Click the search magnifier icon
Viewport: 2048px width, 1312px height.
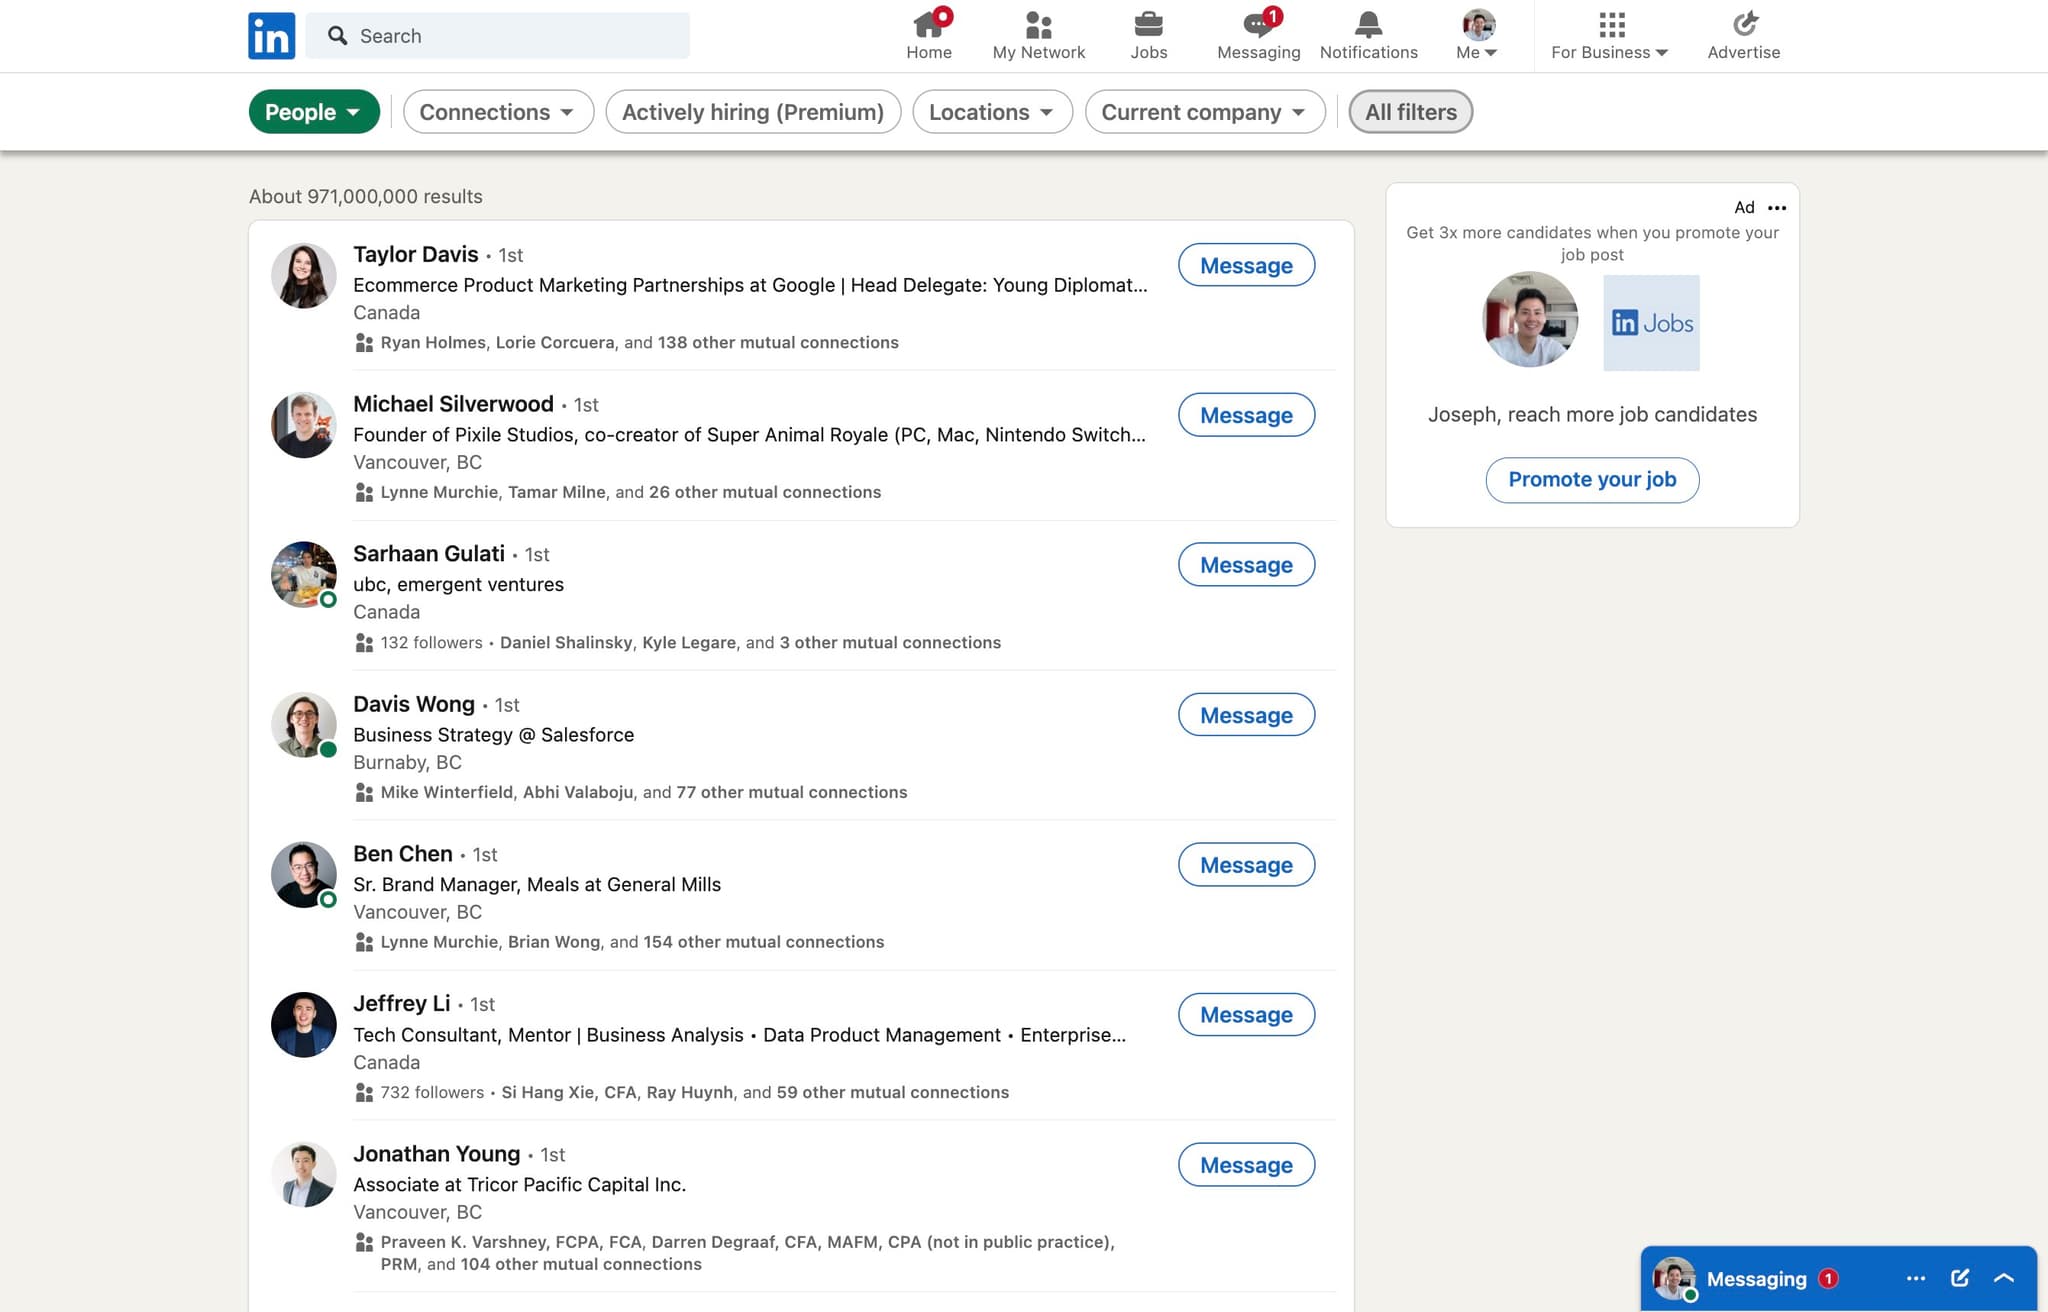339,35
